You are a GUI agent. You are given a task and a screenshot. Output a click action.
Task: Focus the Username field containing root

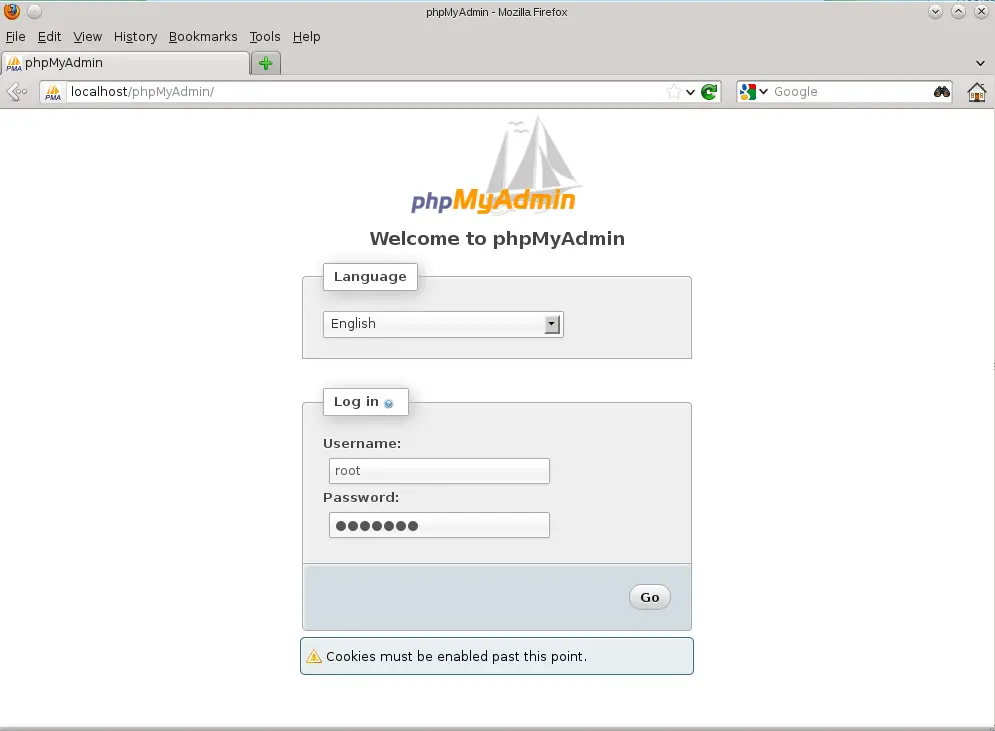click(439, 471)
